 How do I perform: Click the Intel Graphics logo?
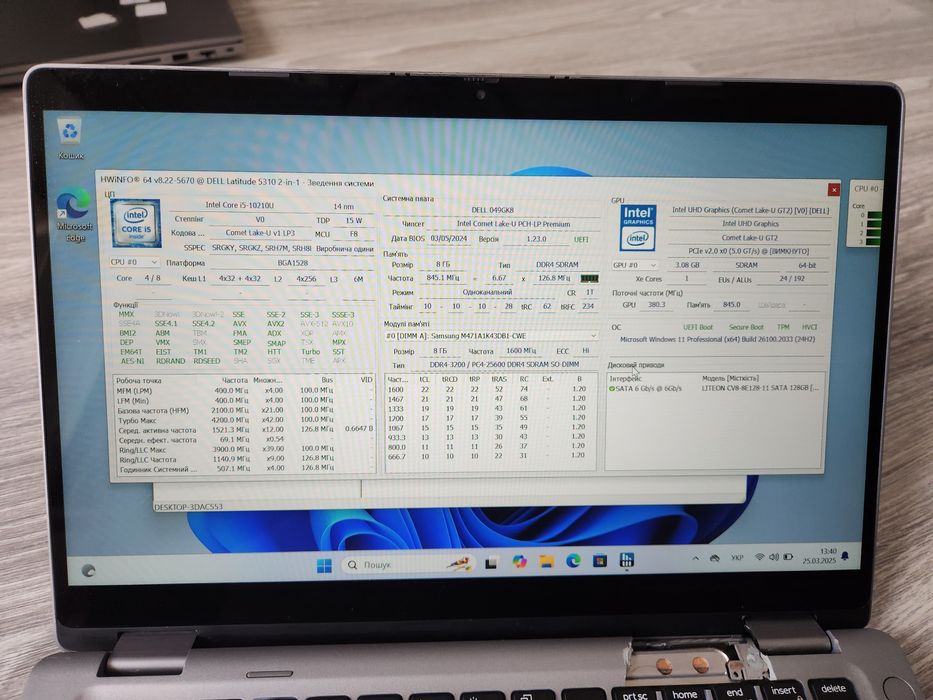(638, 228)
